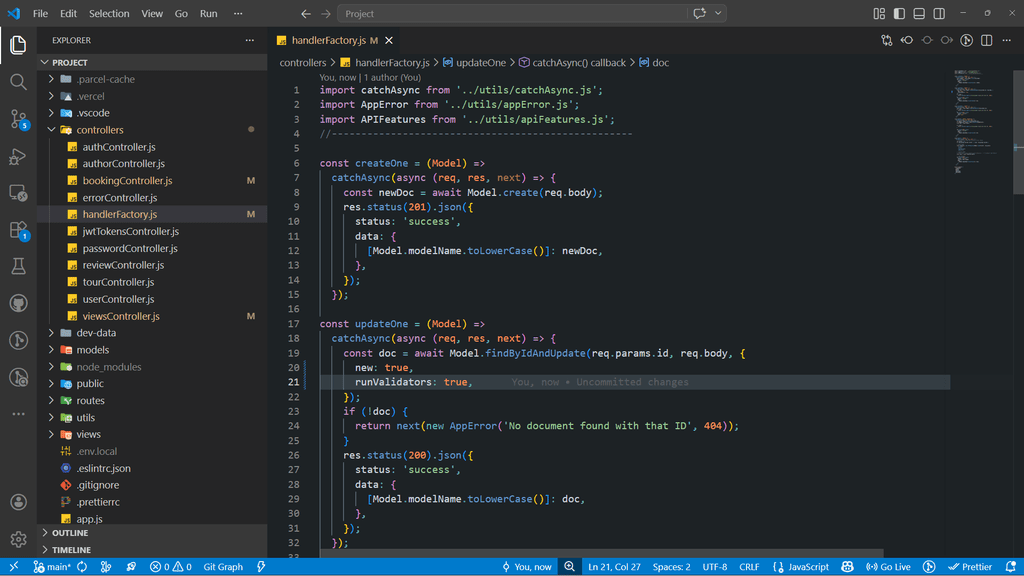
Task: Toggle the primary side bar layout button
Action: (x=899, y=14)
